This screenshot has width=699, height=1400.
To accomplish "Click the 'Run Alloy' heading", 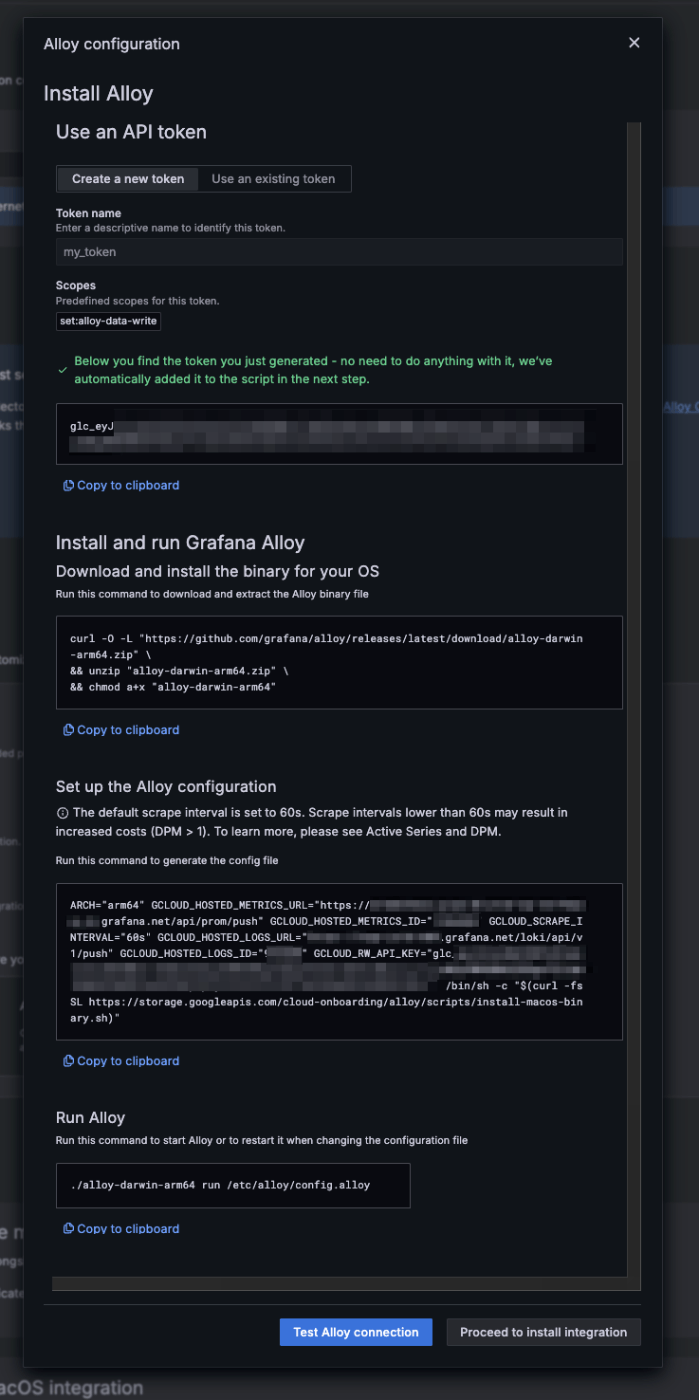I will tap(90, 1117).
